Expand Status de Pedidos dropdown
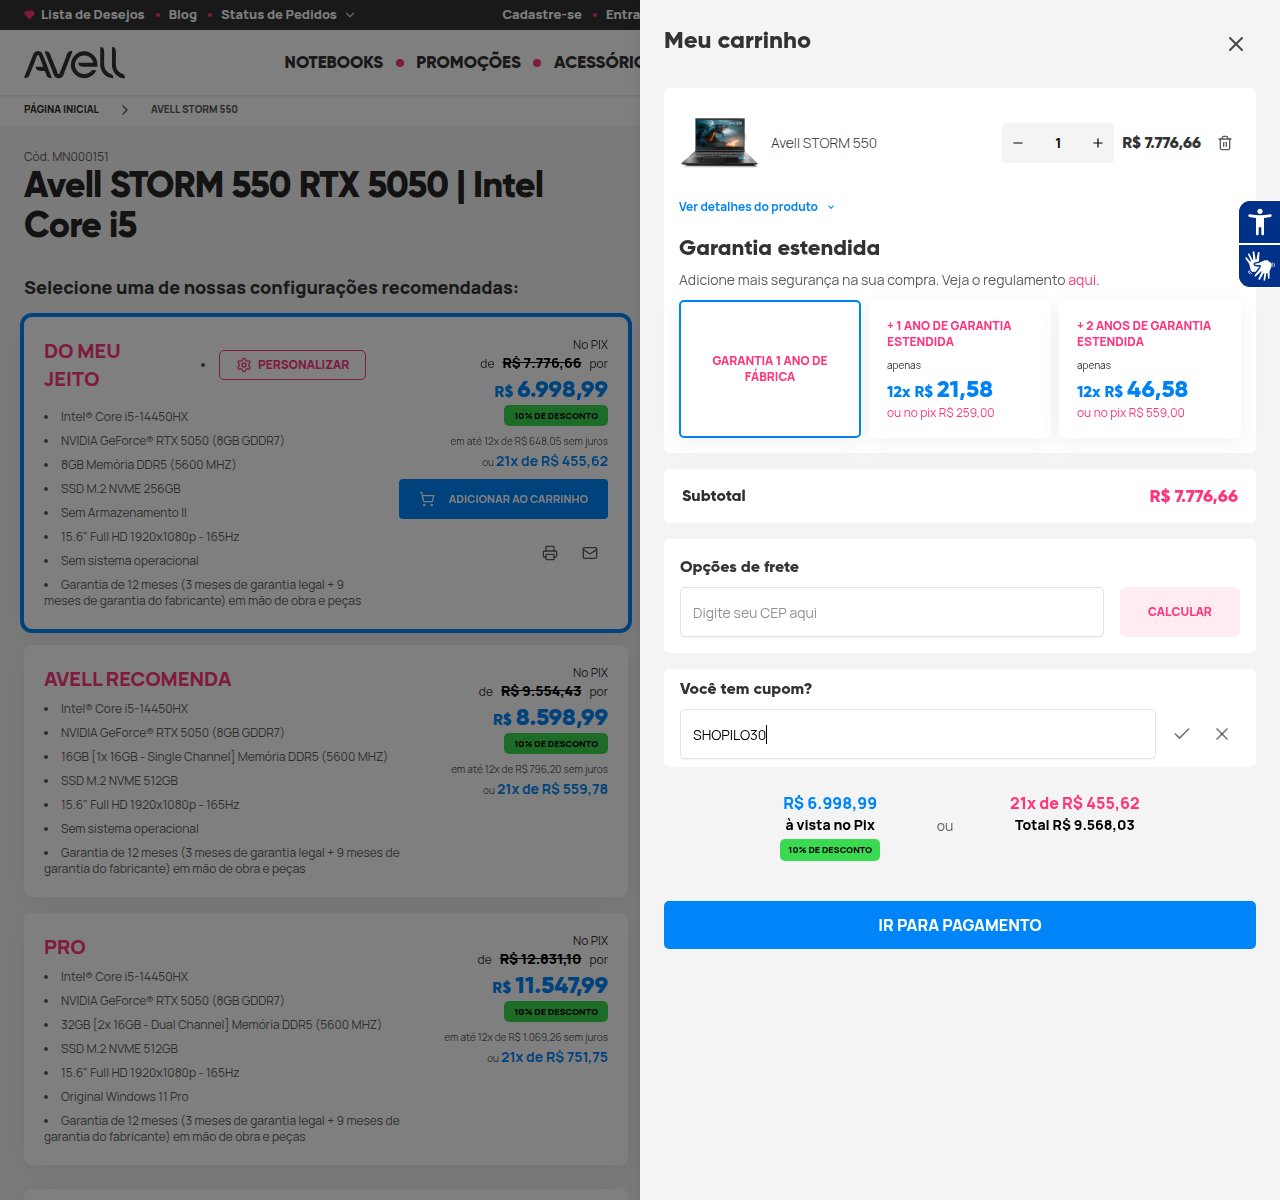The height and width of the screenshot is (1200, 1280). point(287,15)
